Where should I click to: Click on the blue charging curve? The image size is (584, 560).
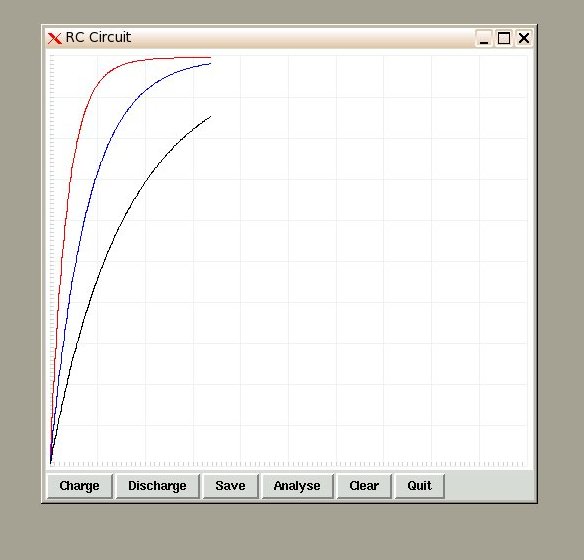pos(89,201)
